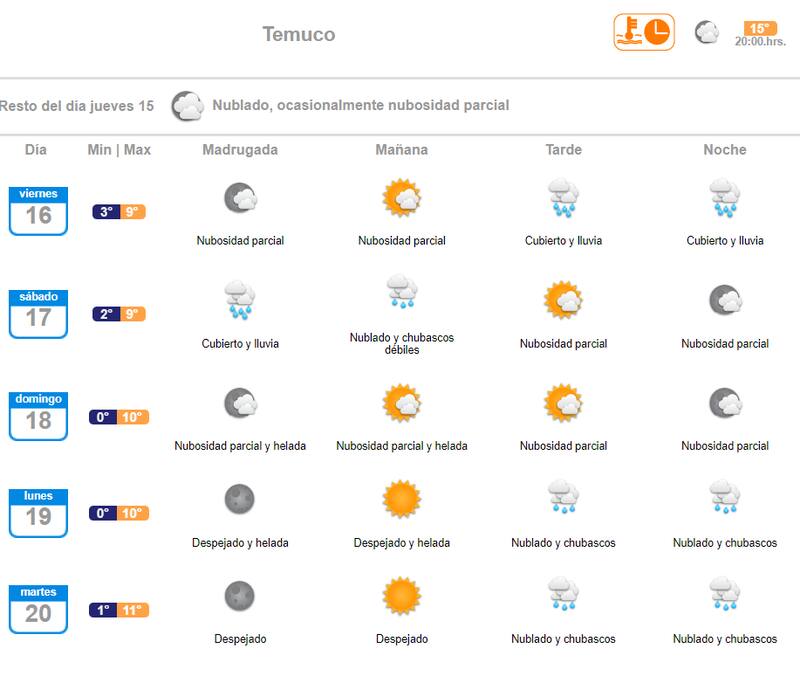The width and height of the screenshot is (800, 683).
Task: Click the orange thermometer and clock icon
Action: coord(643,32)
